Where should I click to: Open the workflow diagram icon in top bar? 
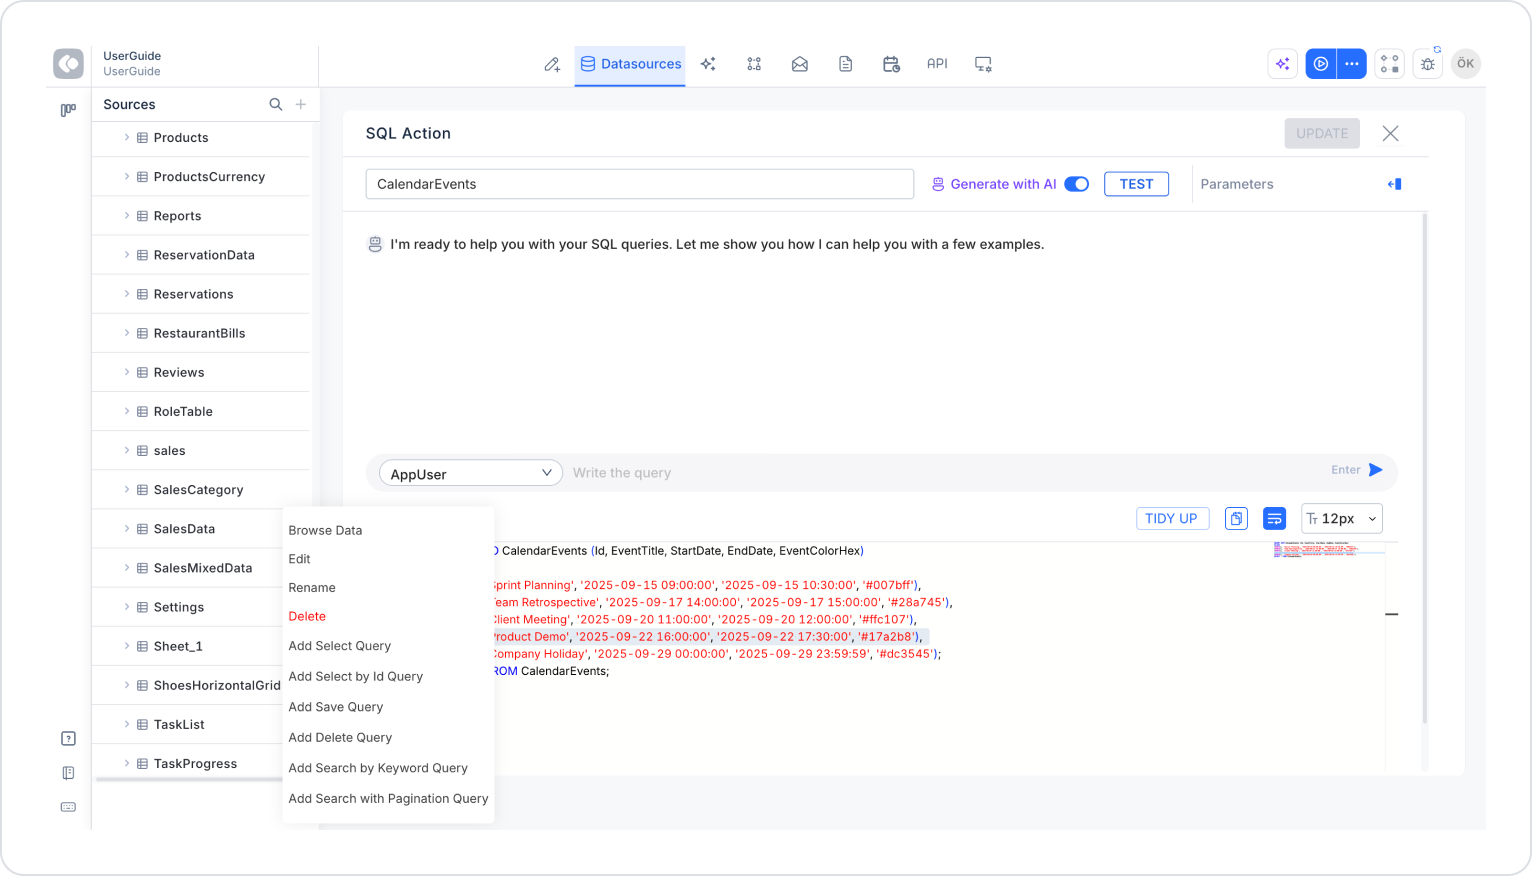[x=754, y=64]
